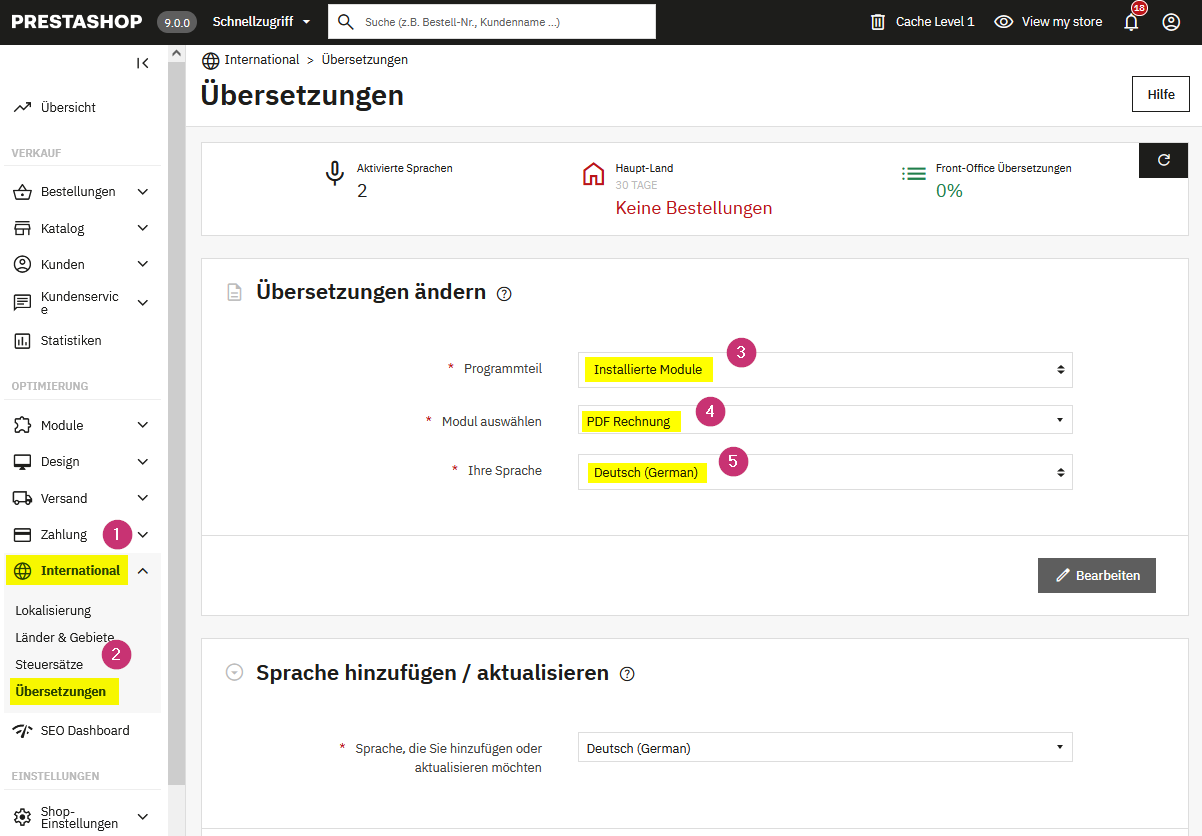The image size is (1202, 836).
Task: Open the Schnellzugriff dropdown
Action: (261, 21)
